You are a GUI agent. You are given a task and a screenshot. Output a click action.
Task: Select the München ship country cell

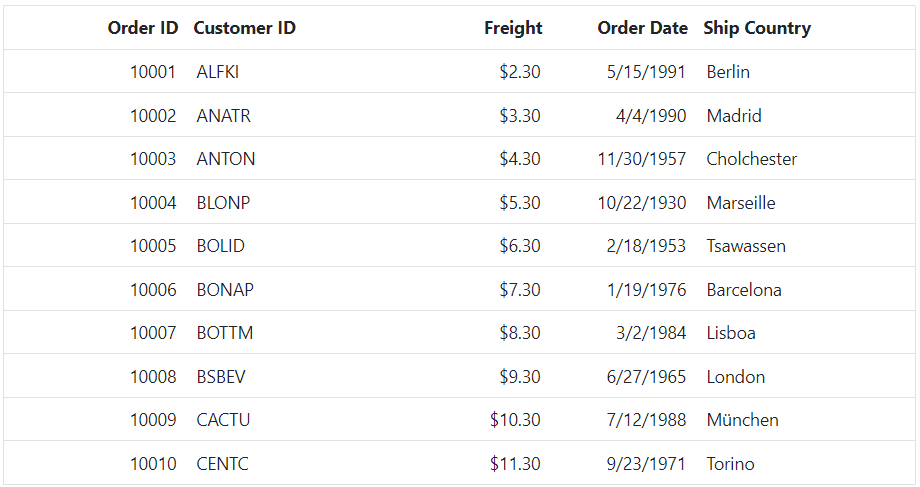742,420
